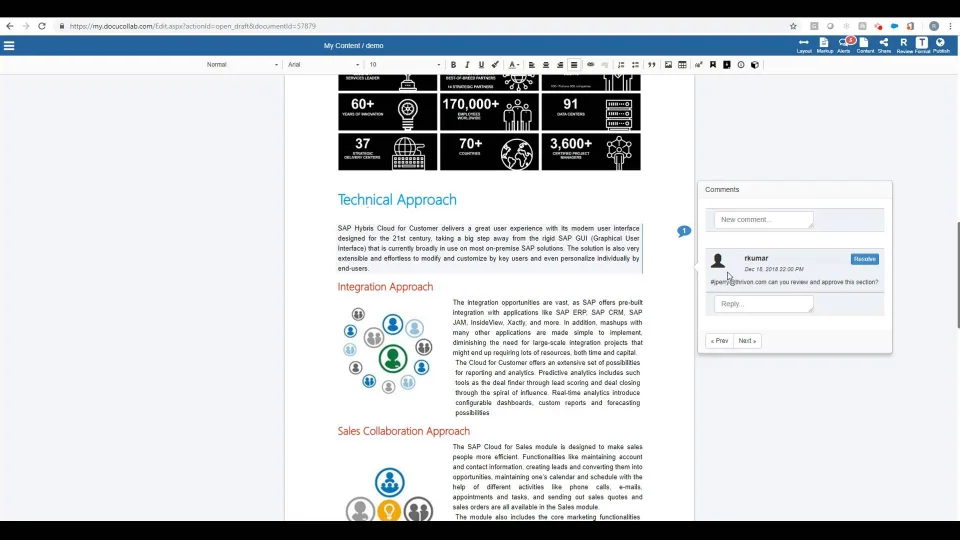Click the rkumar username in comment
The image size is (960, 540).
pos(756,258)
